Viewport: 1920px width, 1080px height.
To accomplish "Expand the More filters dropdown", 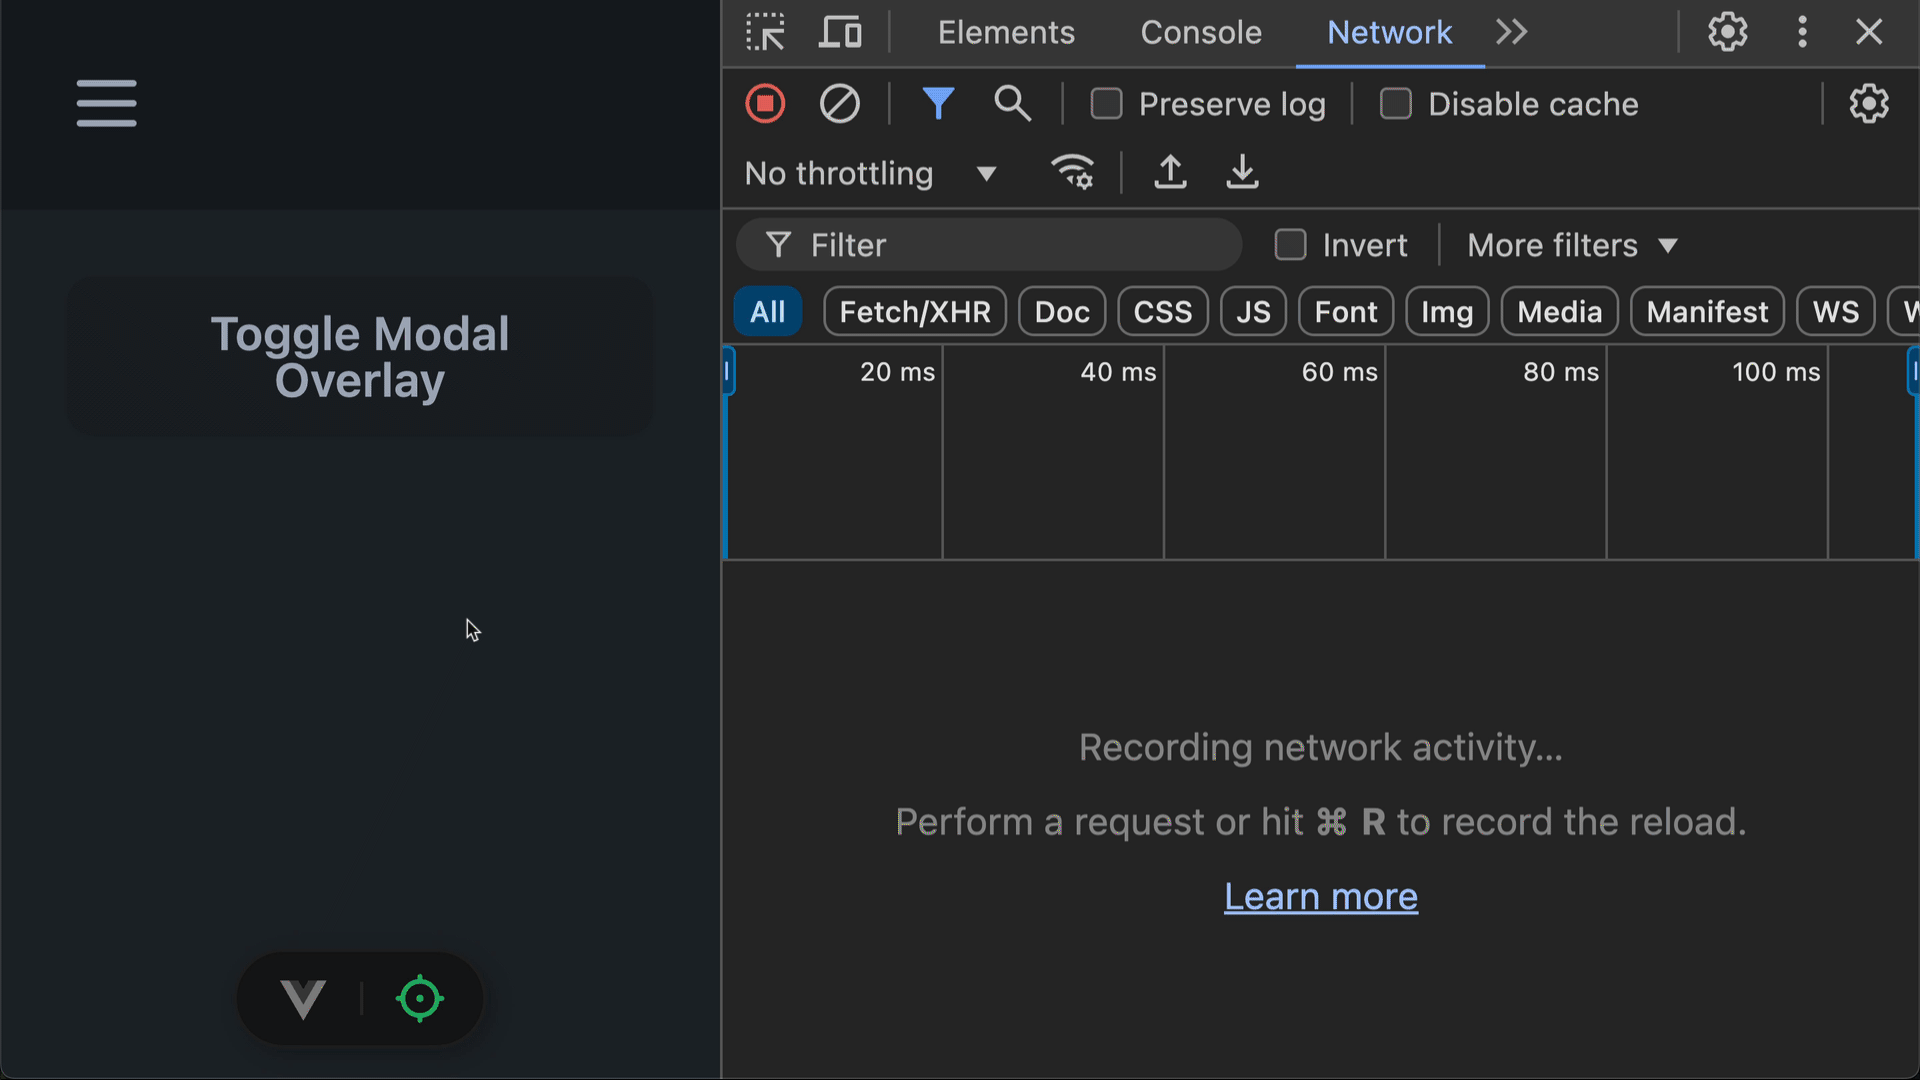I will (1571, 245).
